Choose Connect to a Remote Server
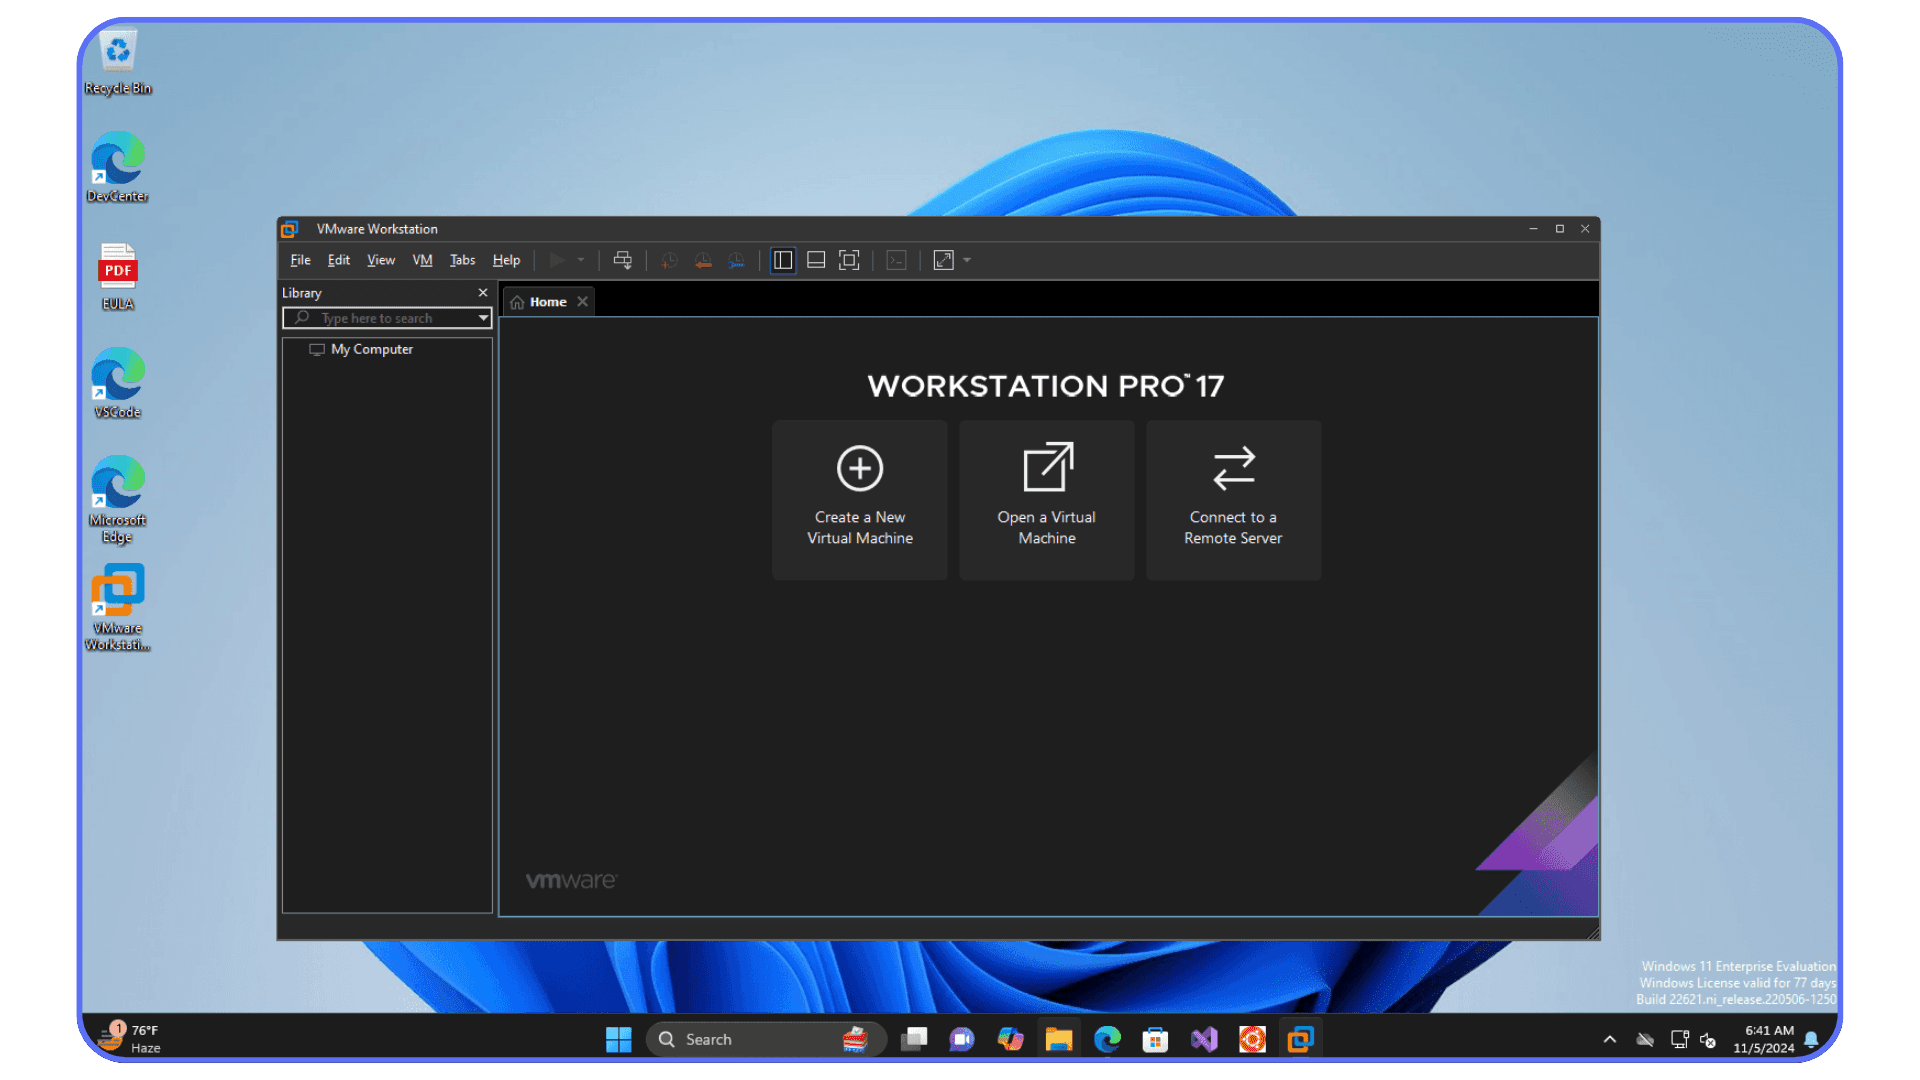The height and width of the screenshot is (1080, 1920). (1233, 500)
